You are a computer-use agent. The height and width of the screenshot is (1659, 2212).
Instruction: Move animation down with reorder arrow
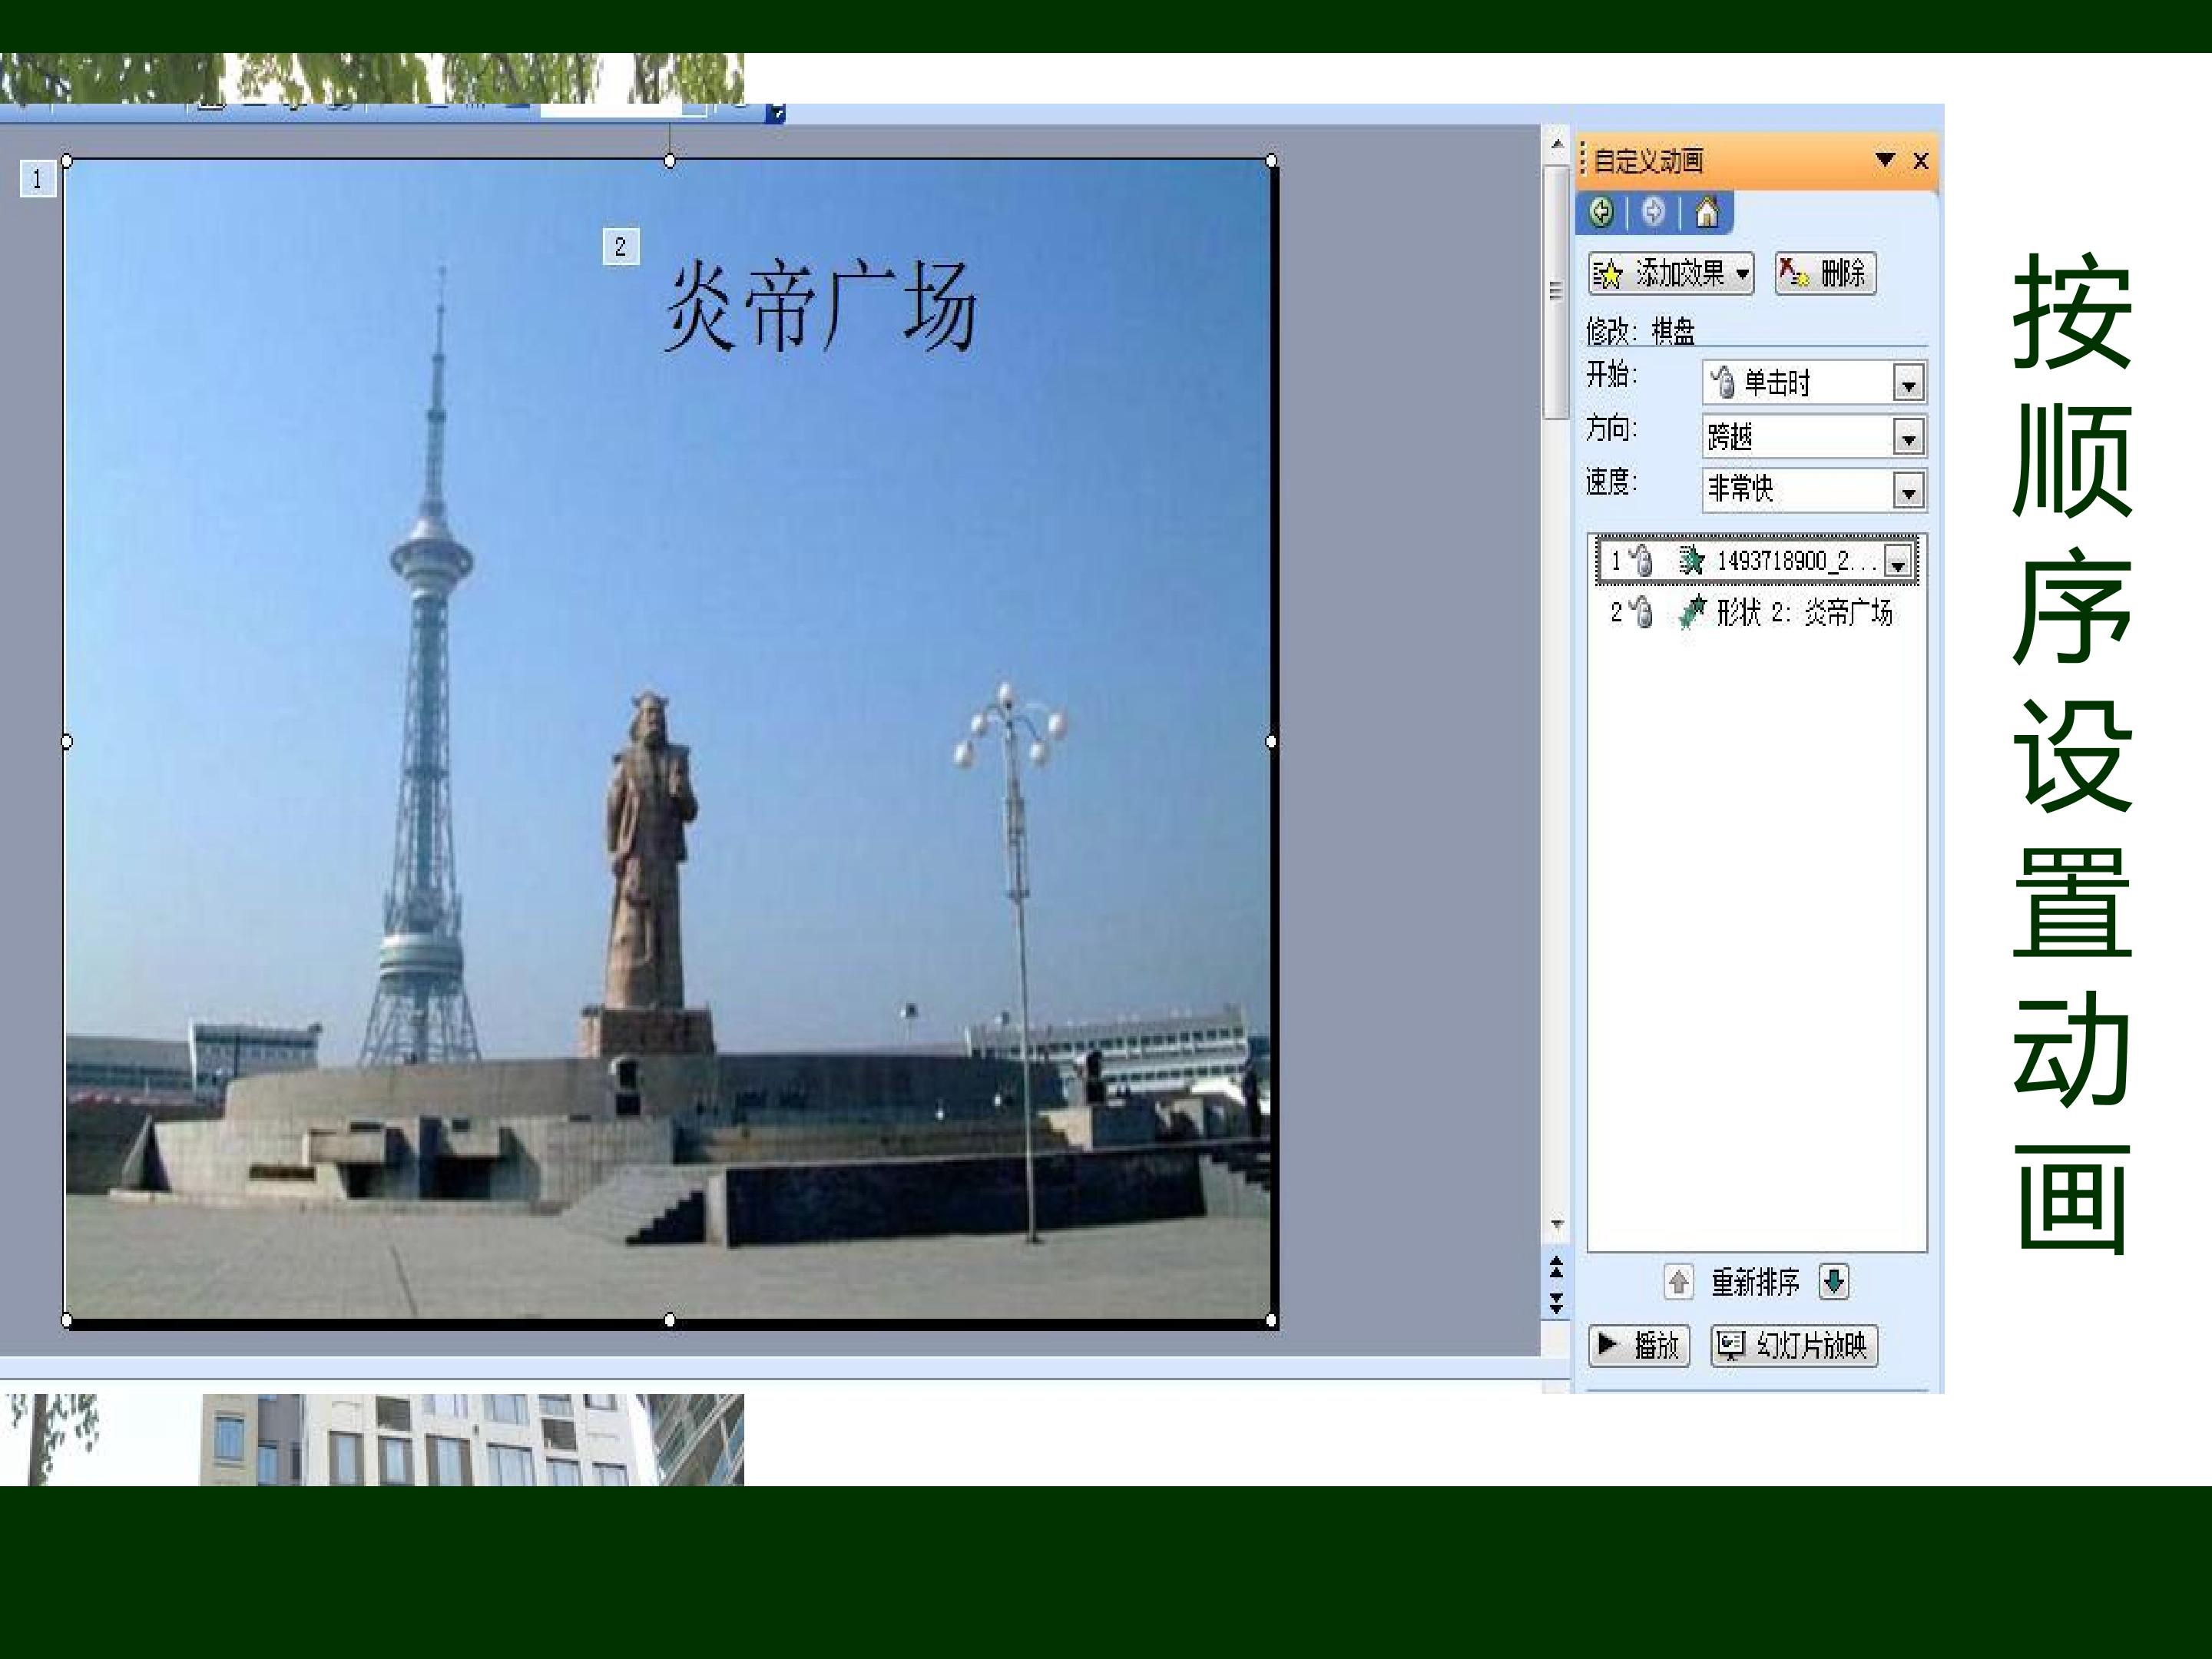1834,1282
